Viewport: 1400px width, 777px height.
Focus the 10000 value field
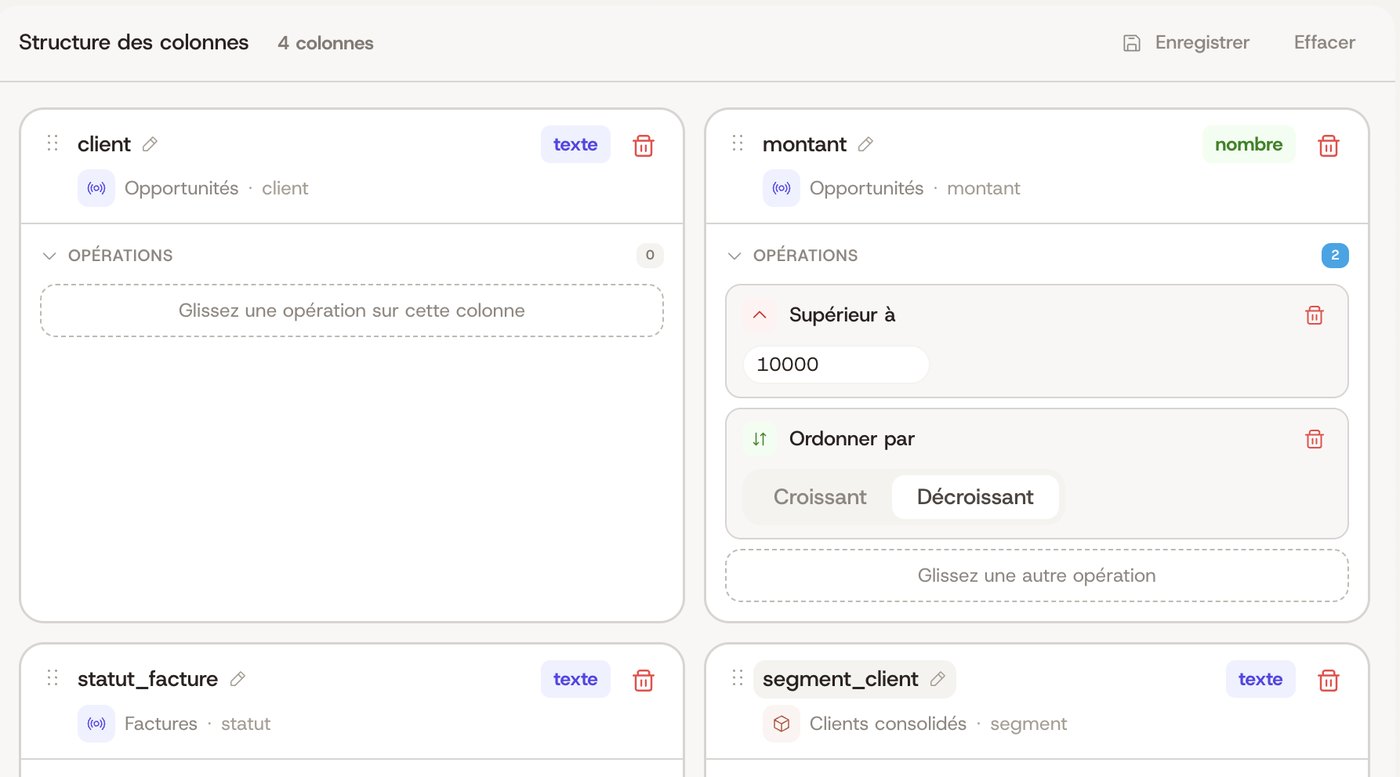pos(836,365)
